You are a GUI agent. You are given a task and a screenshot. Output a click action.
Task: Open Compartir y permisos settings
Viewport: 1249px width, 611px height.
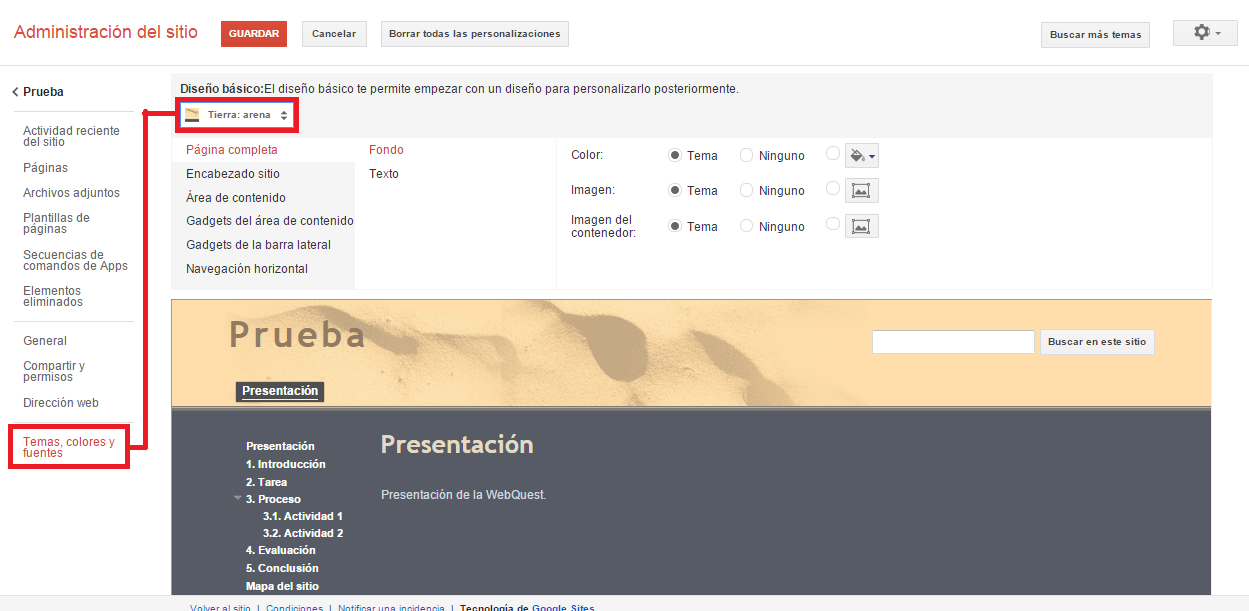tap(54, 371)
